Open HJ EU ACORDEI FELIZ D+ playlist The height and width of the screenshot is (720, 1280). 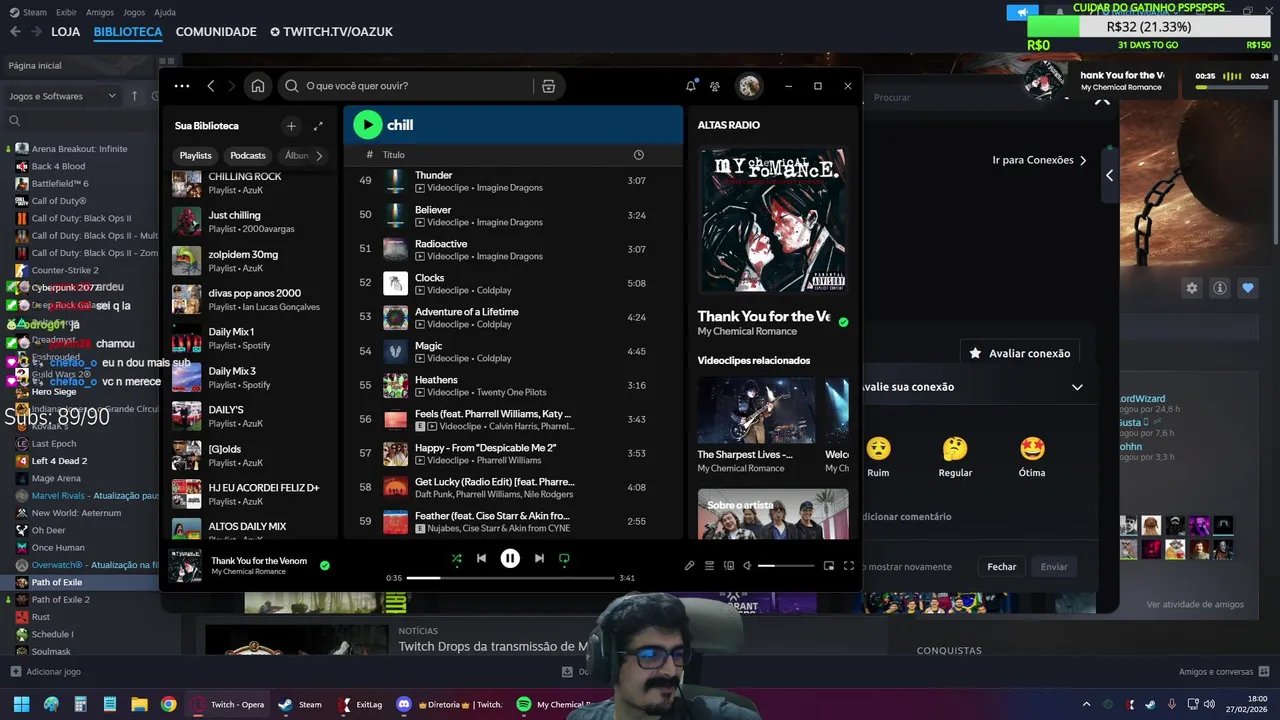tap(250, 494)
